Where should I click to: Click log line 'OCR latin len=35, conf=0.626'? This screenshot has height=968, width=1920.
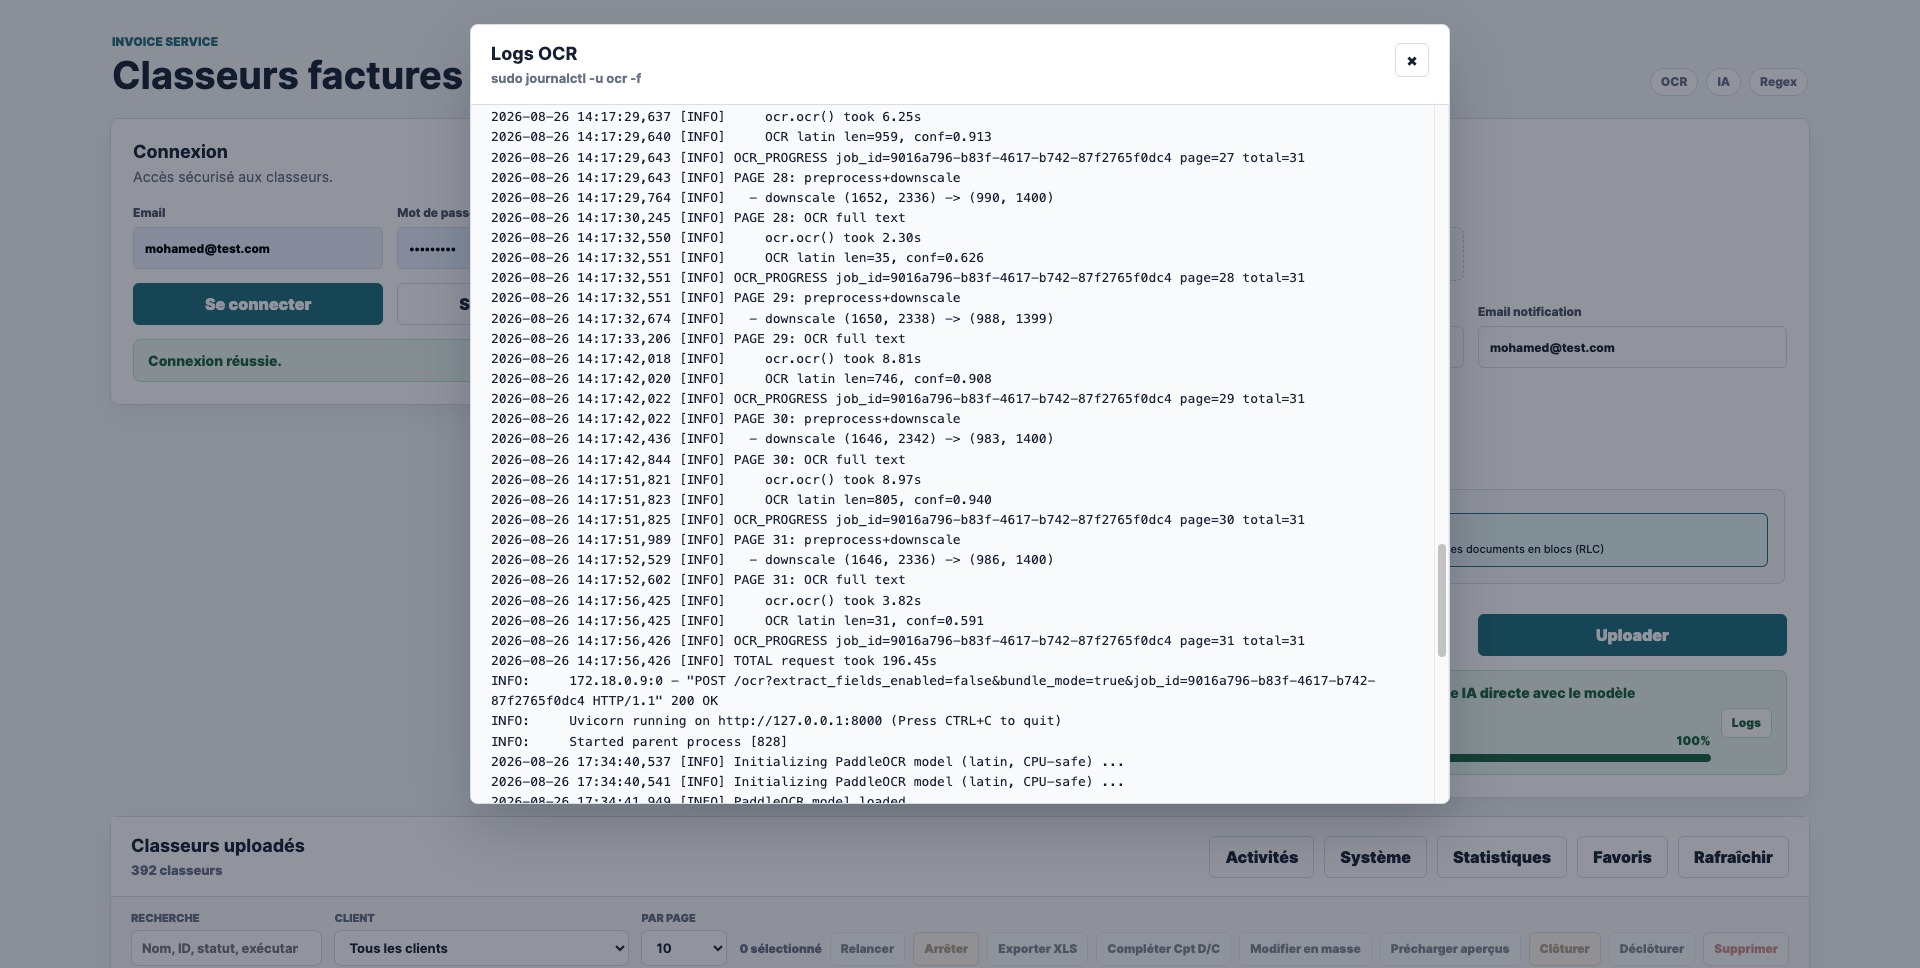coord(737,258)
